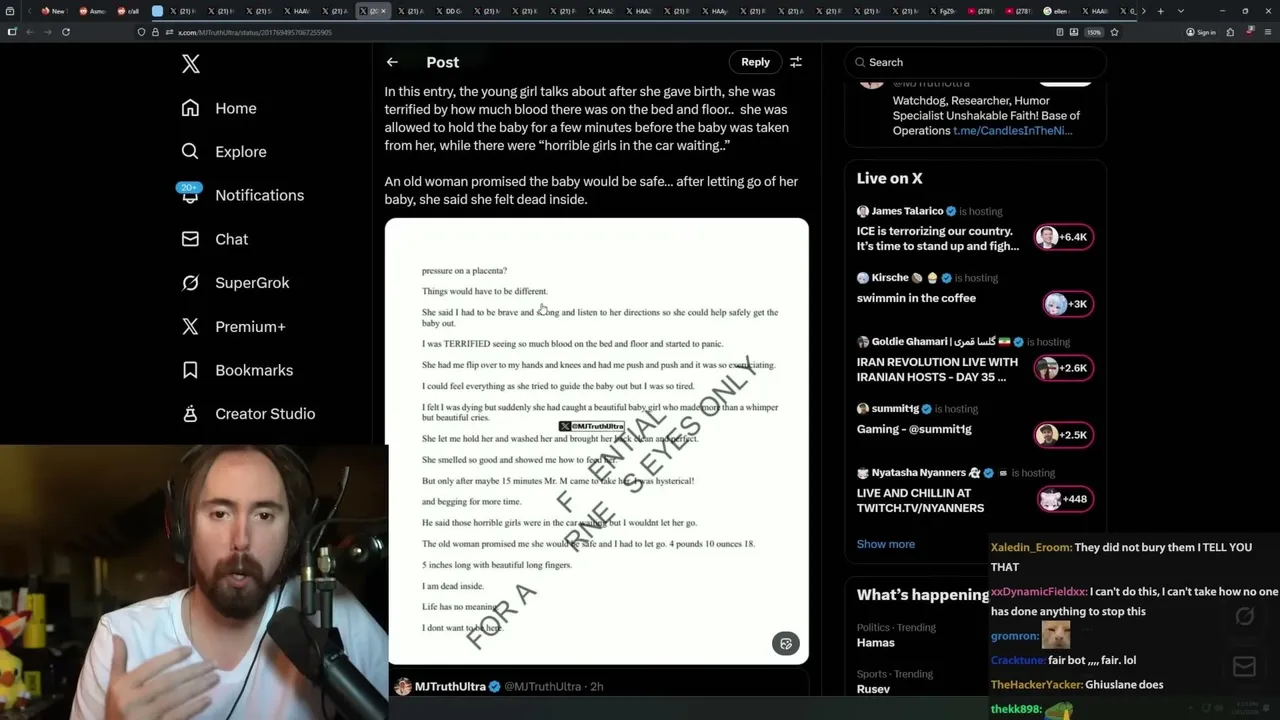Click the browser forward button

click(47, 32)
